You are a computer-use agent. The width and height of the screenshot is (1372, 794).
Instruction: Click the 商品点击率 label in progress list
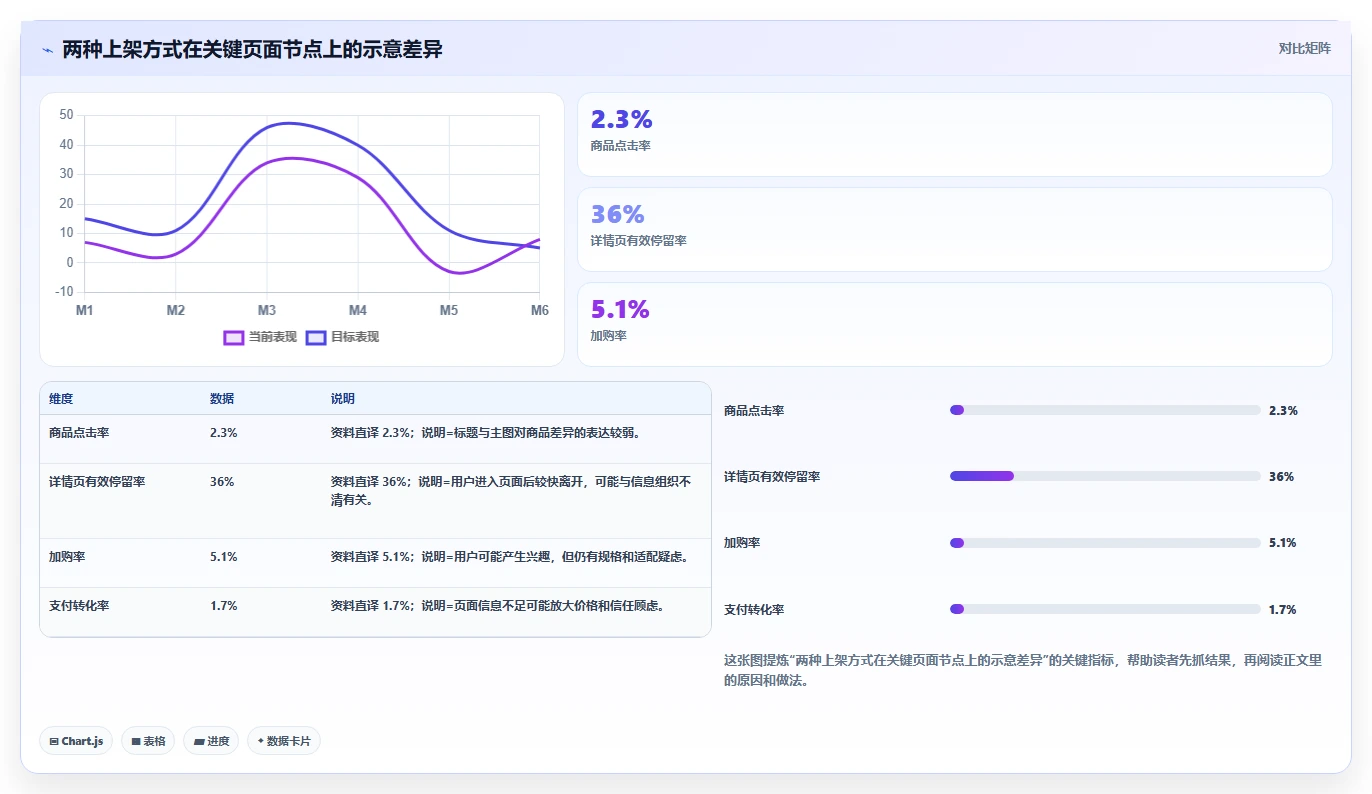pos(754,410)
